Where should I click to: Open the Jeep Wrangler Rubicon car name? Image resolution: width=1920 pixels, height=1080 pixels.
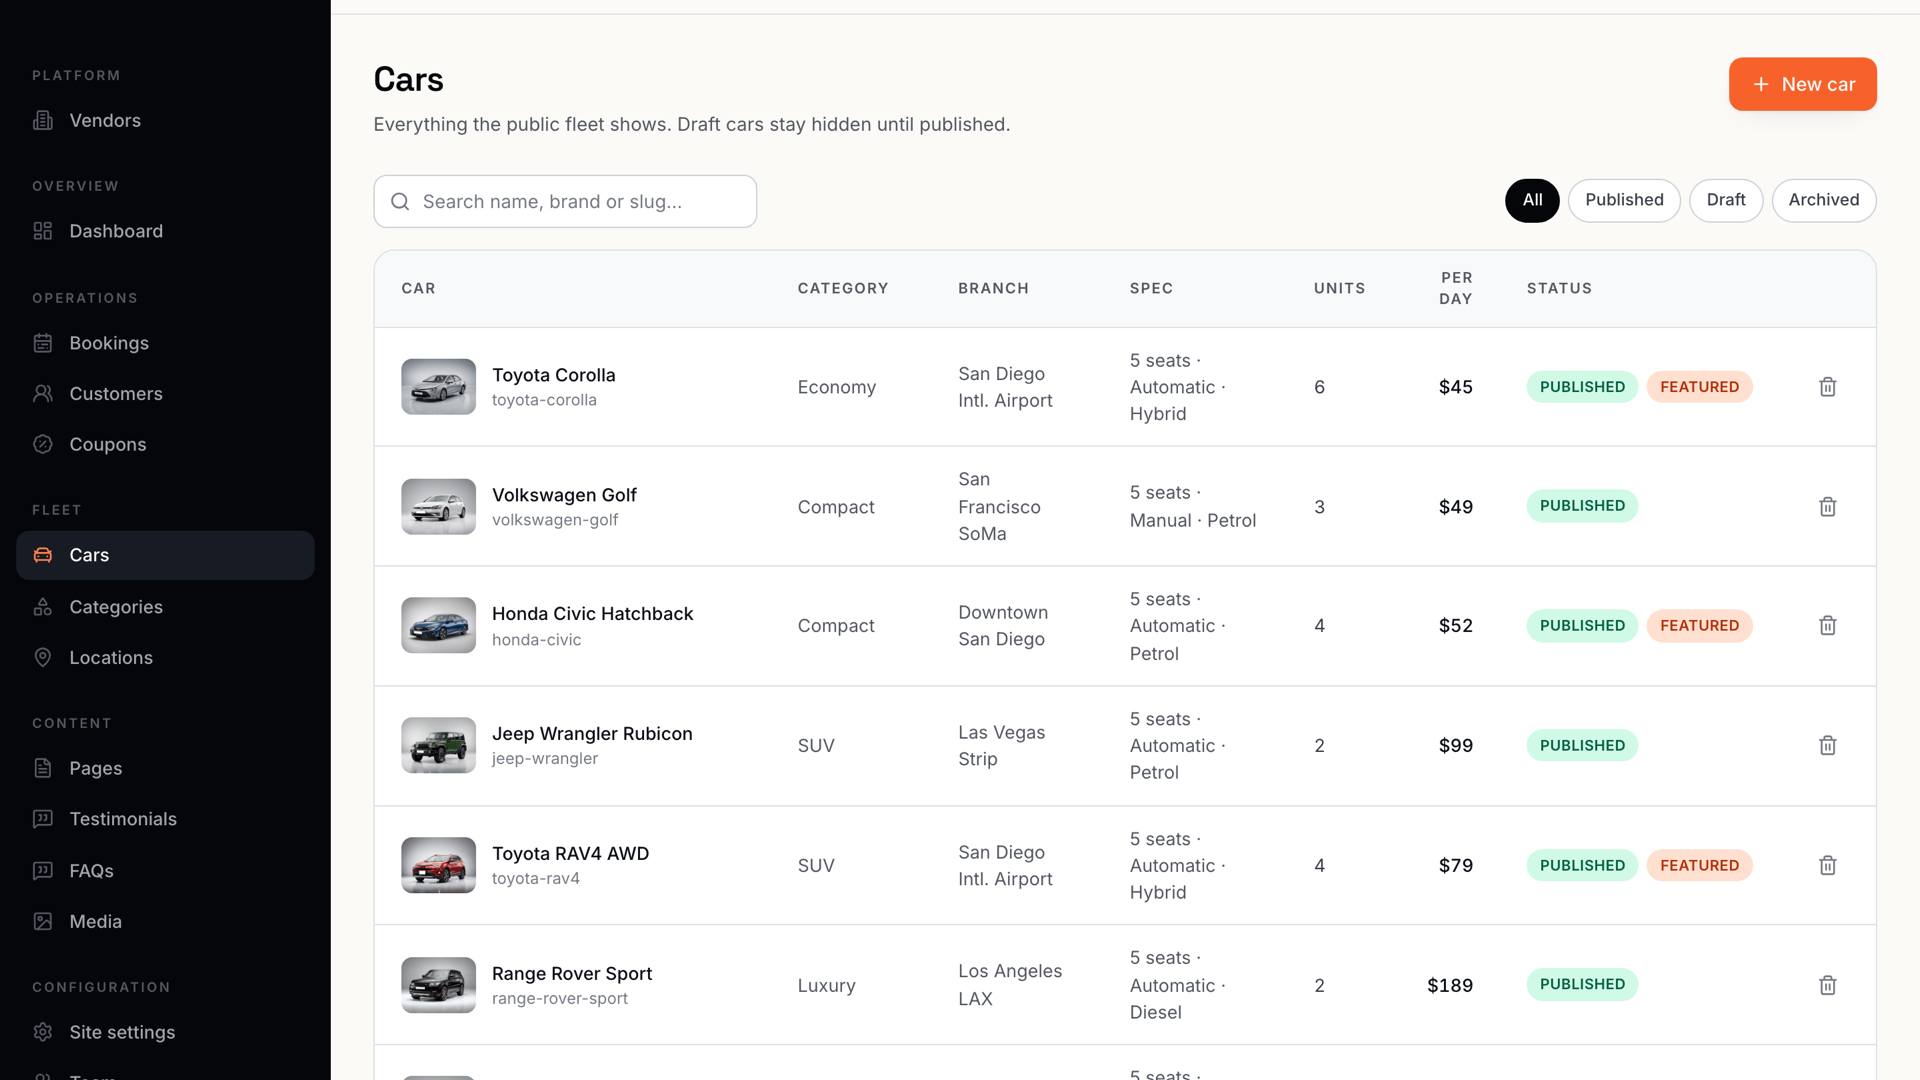(592, 734)
